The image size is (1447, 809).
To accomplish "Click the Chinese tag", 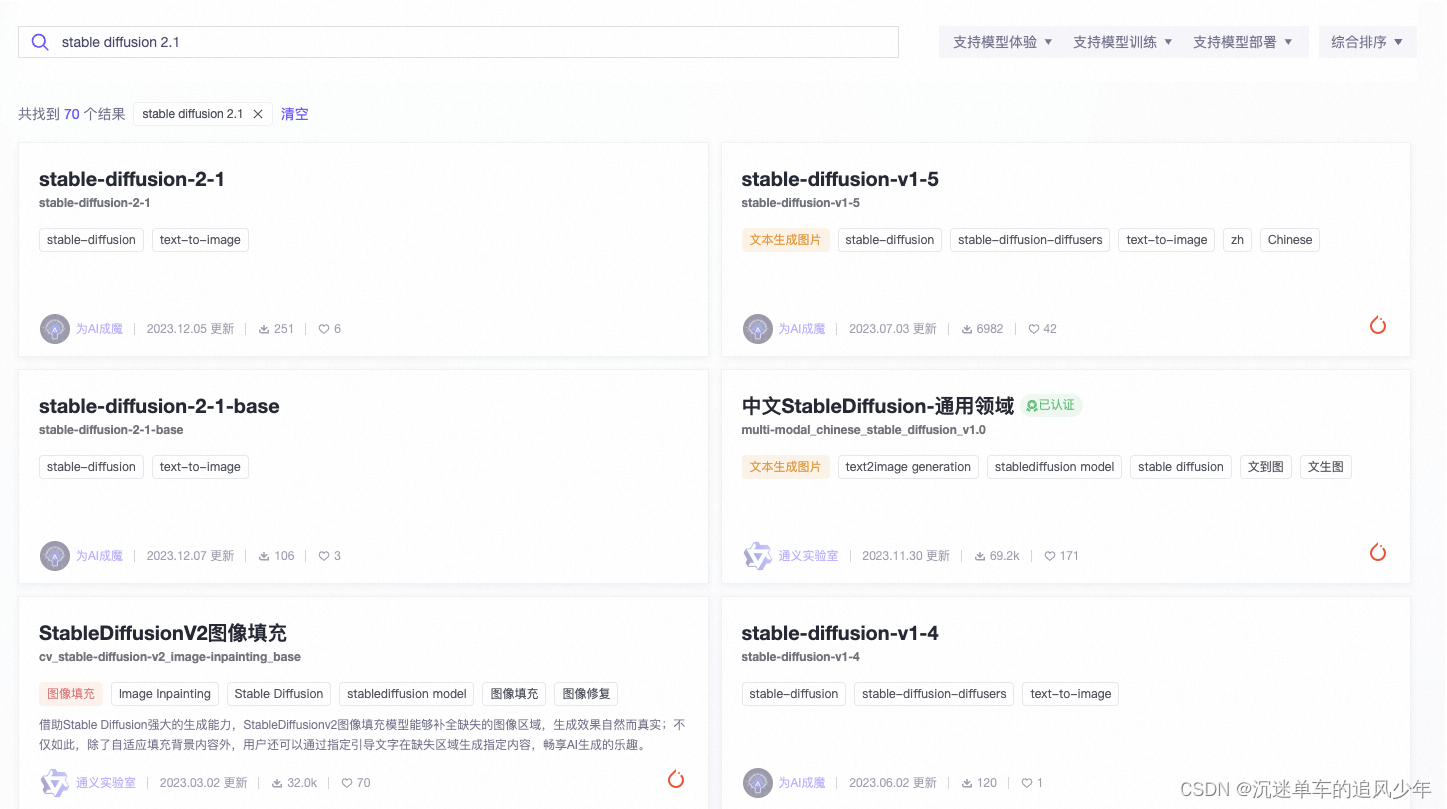I will pos(1290,240).
